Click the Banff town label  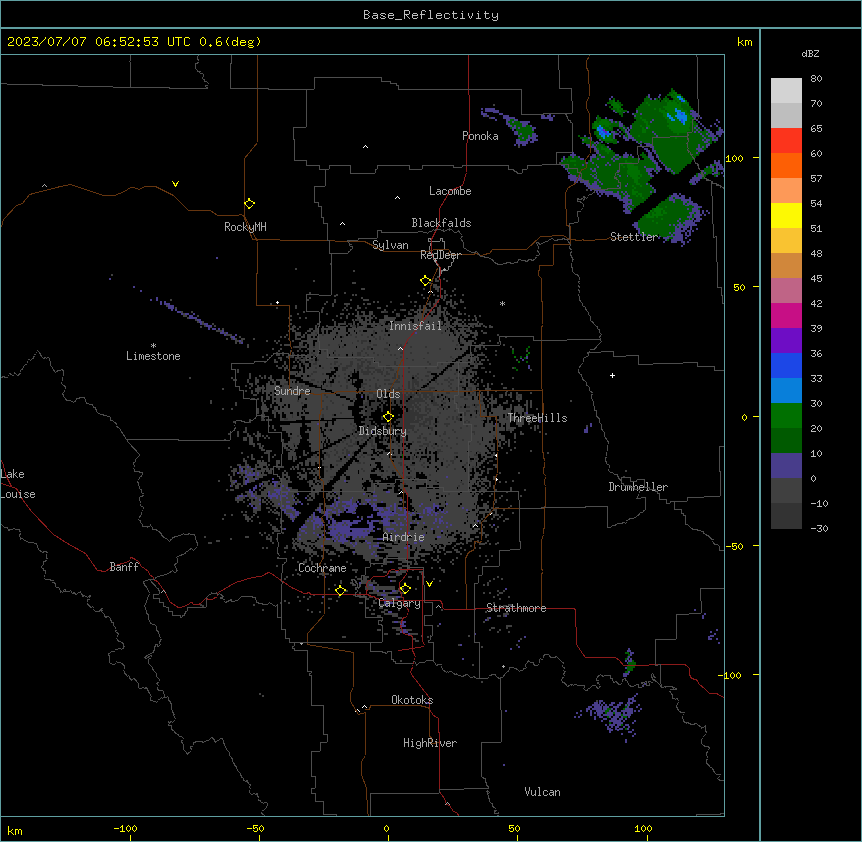click(x=124, y=567)
